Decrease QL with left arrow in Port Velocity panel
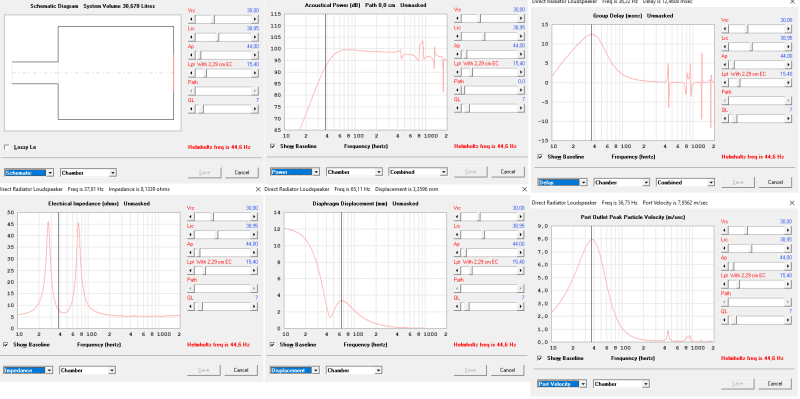Screen dimensions: 800x399 (724, 320)
